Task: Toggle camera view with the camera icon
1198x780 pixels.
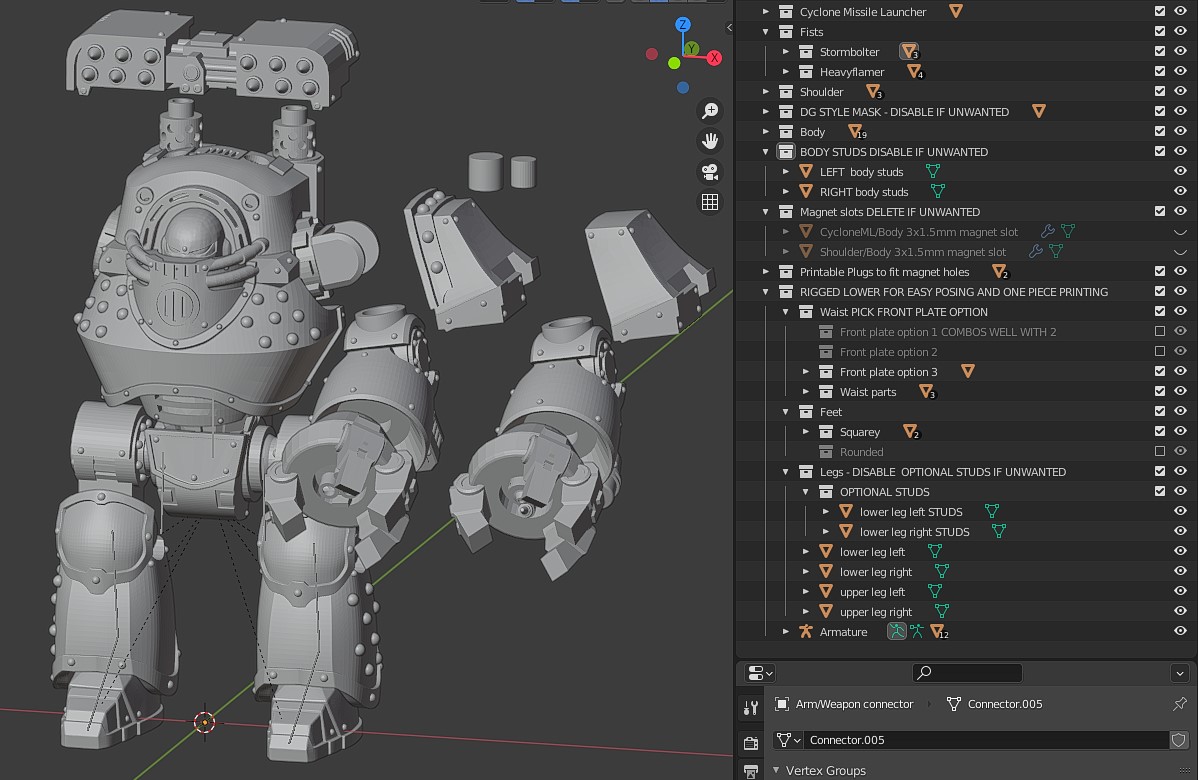Action: [x=710, y=171]
